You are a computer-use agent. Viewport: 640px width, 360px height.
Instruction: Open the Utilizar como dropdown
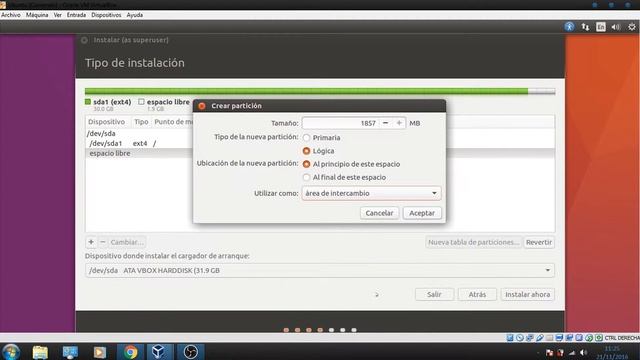(371, 193)
